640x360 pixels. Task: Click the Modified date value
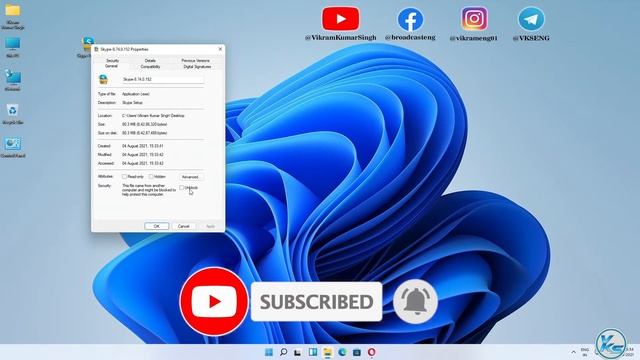click(x=142, y=155)
